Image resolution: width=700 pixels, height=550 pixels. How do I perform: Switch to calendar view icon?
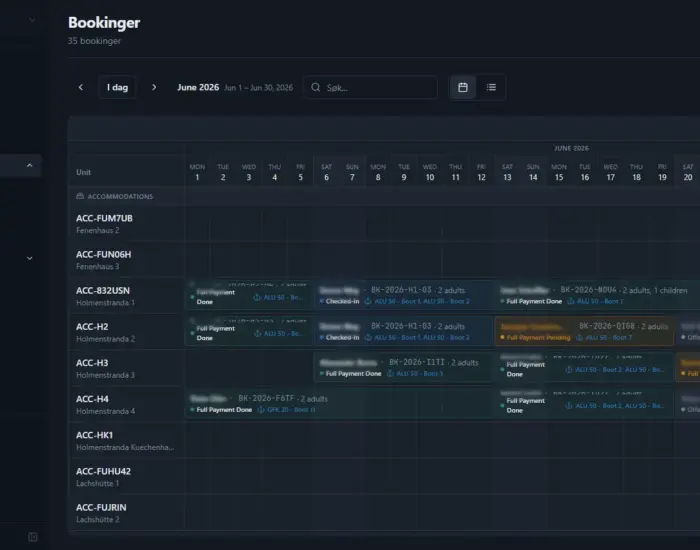(463, 87)
